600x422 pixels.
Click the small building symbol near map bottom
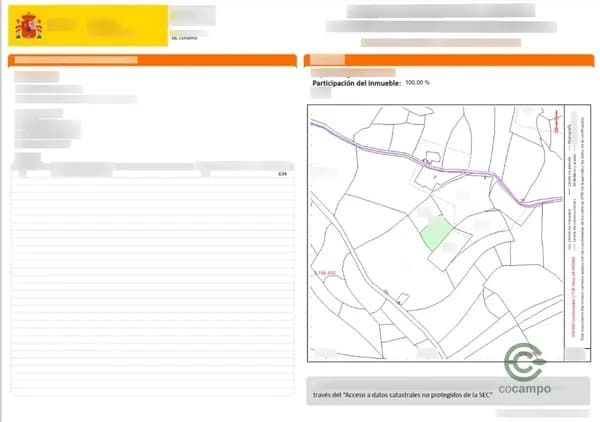pyautogui.click(x=400, y=297)
